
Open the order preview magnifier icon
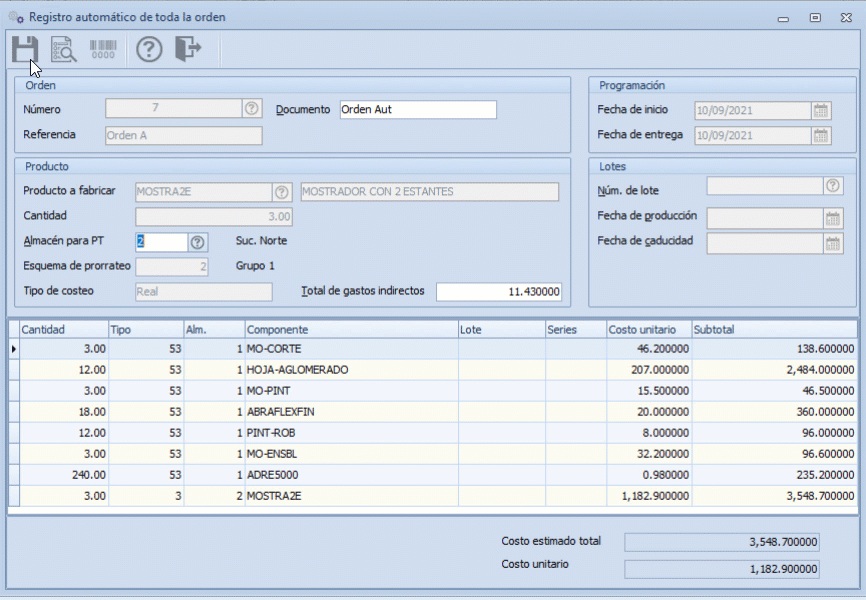point(64,49)
